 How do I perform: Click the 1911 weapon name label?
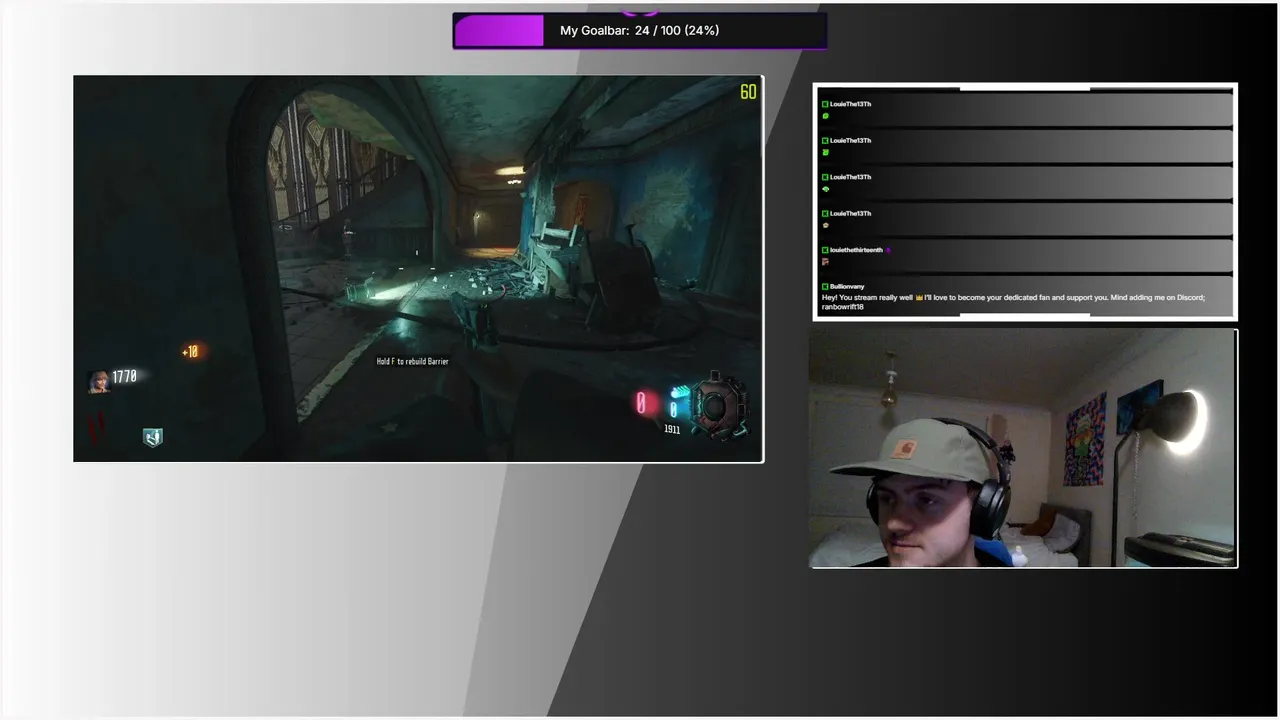click(672, 430)
